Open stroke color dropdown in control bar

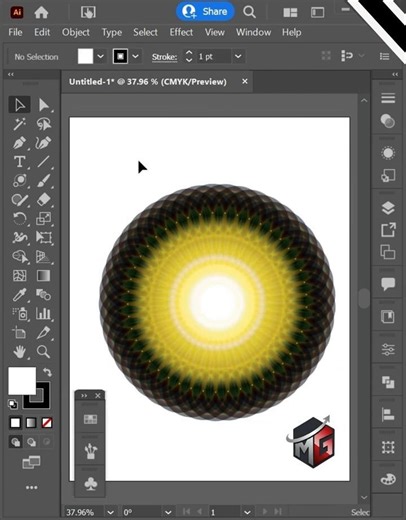135,56
